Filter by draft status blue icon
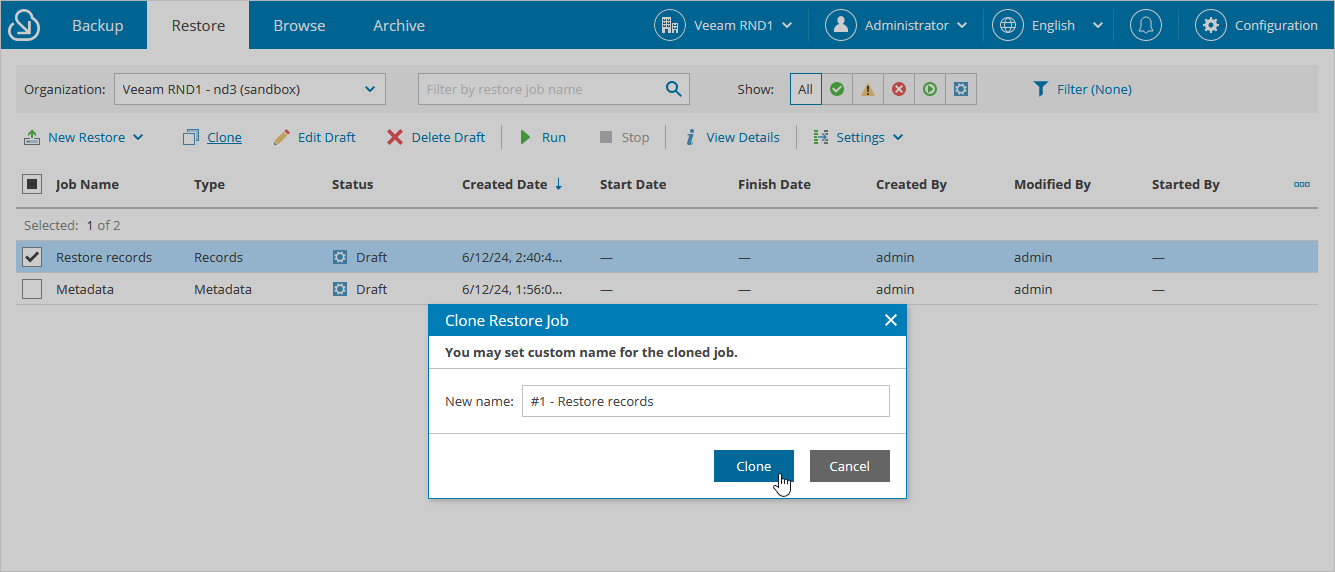The height and width of the screenshot is (572, 1335). tap(961, 89)
